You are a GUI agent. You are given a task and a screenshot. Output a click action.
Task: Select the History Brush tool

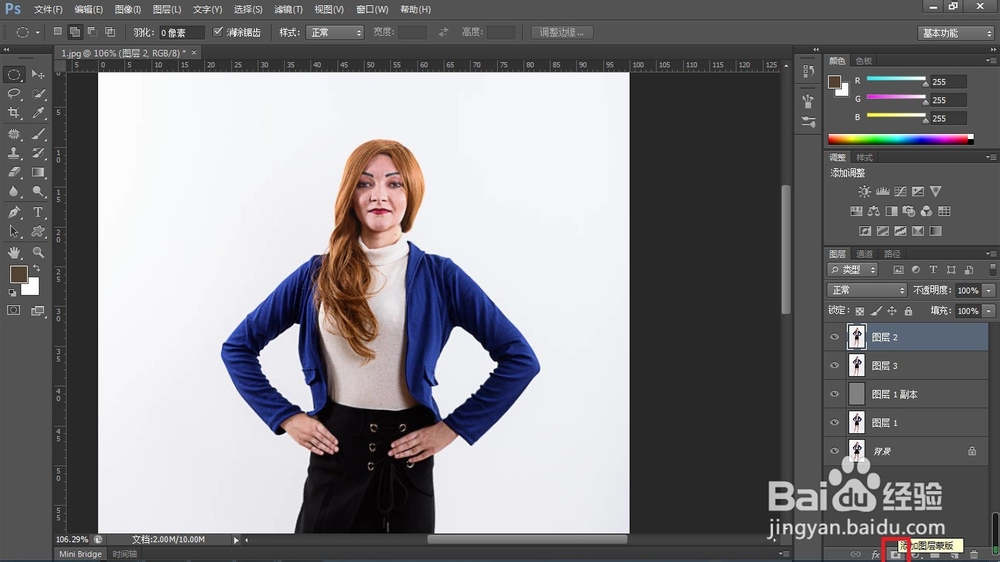38,153
